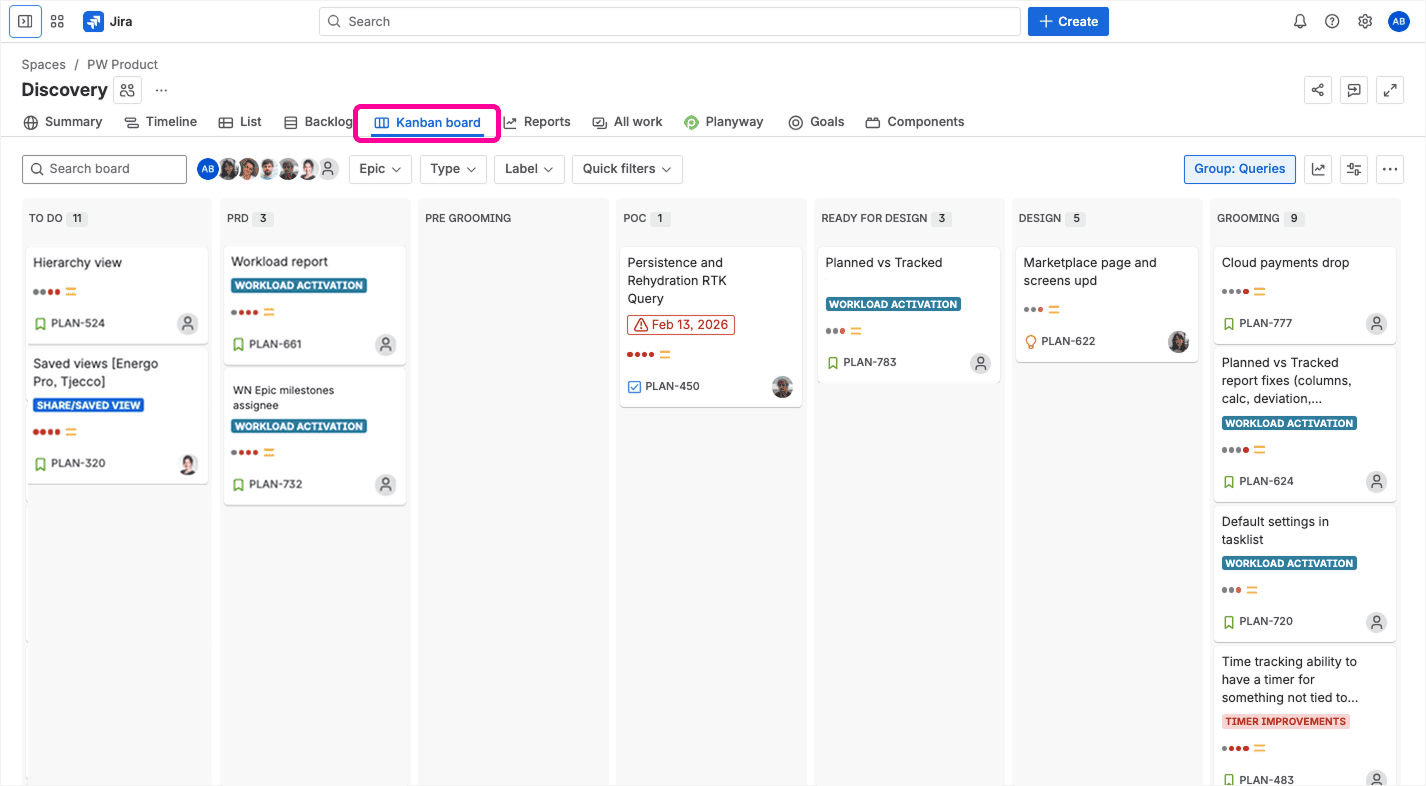Click the blue Create button

pyautogui.click(x=1068, y=21)
